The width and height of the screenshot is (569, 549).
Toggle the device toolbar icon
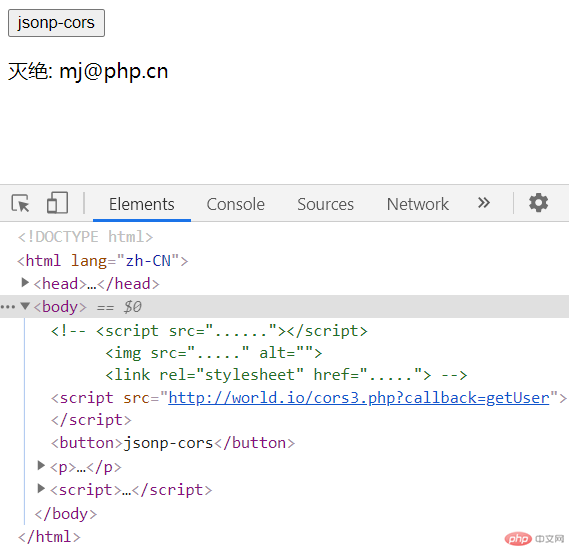(x=57, y=203)
